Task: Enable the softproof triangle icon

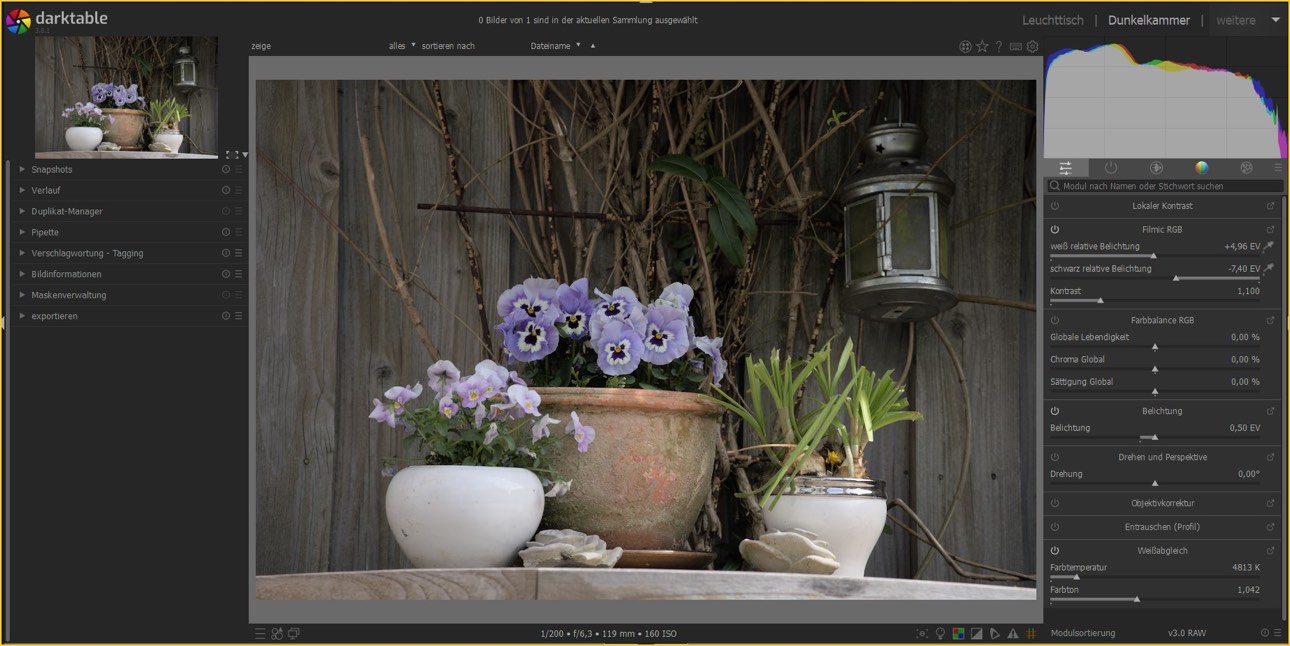Action: point(995,633)
